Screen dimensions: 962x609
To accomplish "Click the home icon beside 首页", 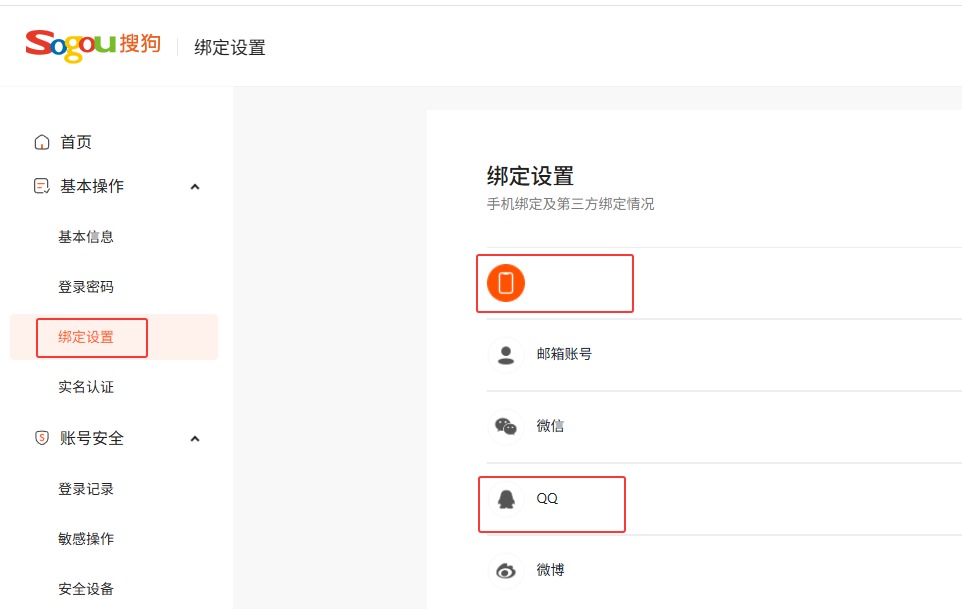I will click(42, 142).
